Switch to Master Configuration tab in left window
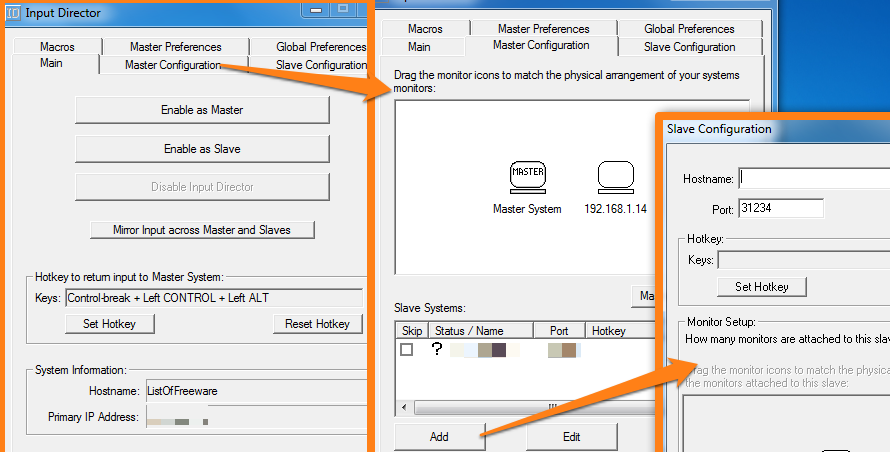The height and width of the screenshot is (452, 890). [x=173, y=65]
